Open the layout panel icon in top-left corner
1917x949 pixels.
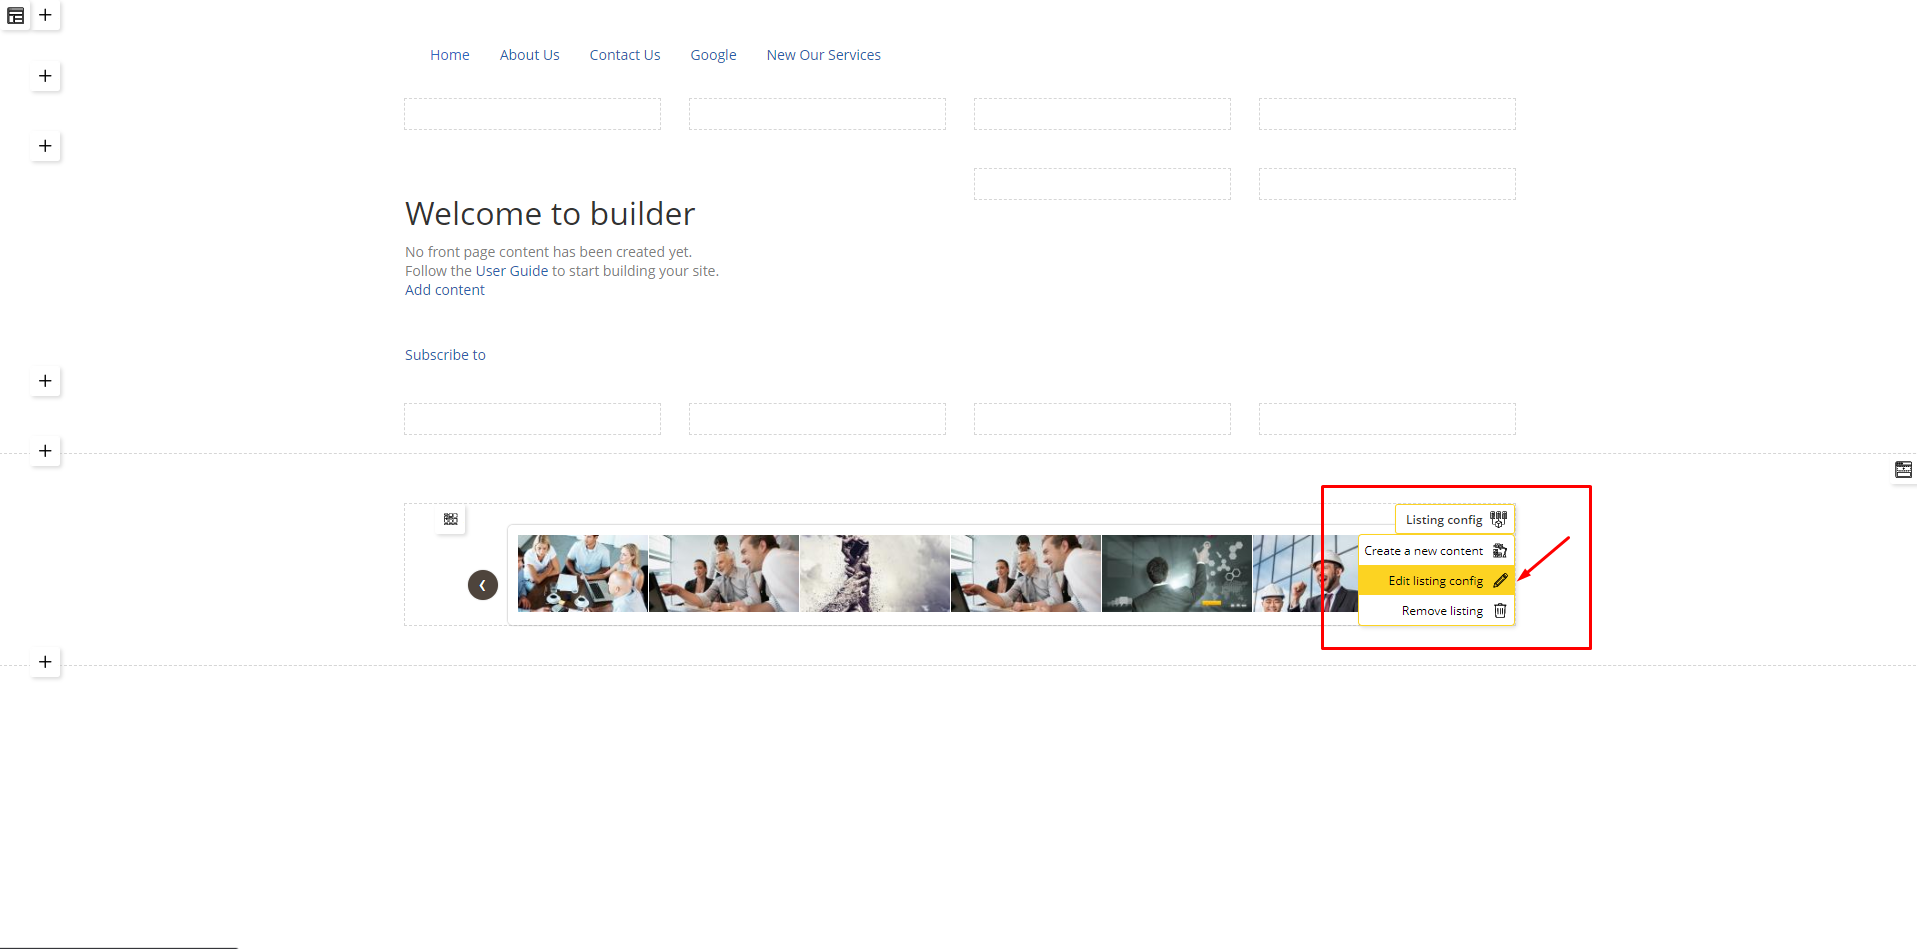click(x=15, y=16)
